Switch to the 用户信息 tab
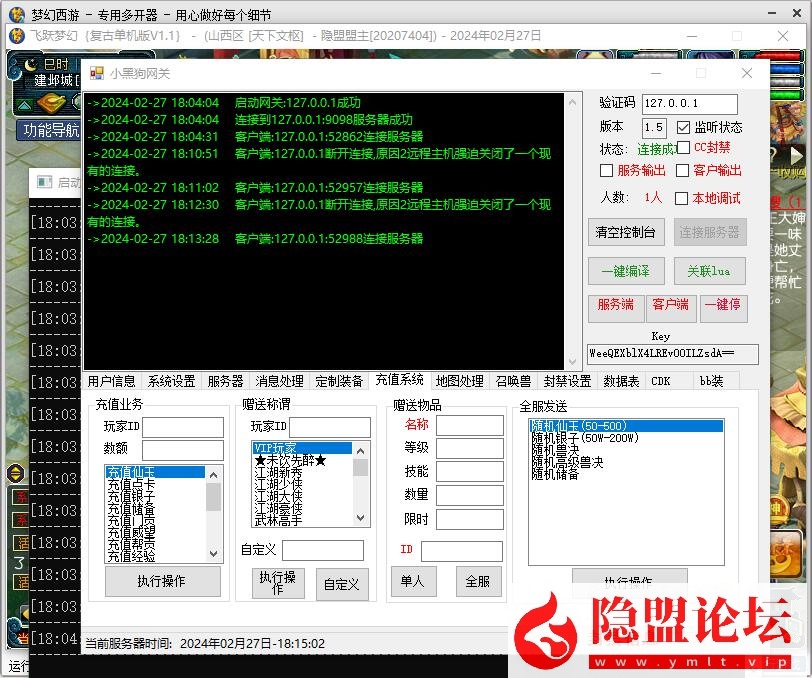The height and width of the screenshot is (678, 812). click(111, 381)
